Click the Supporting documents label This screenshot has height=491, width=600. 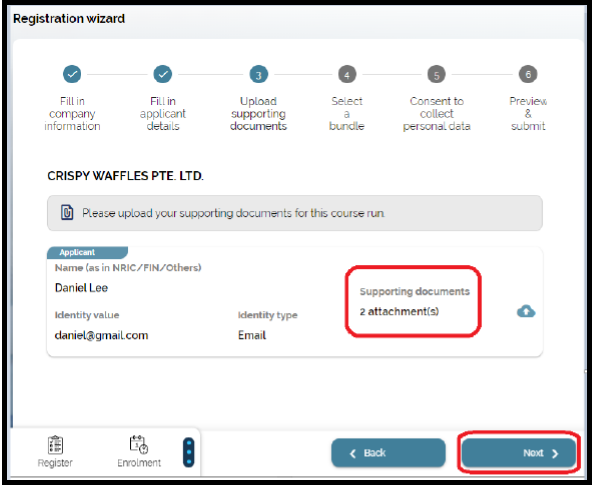point(414,292)
